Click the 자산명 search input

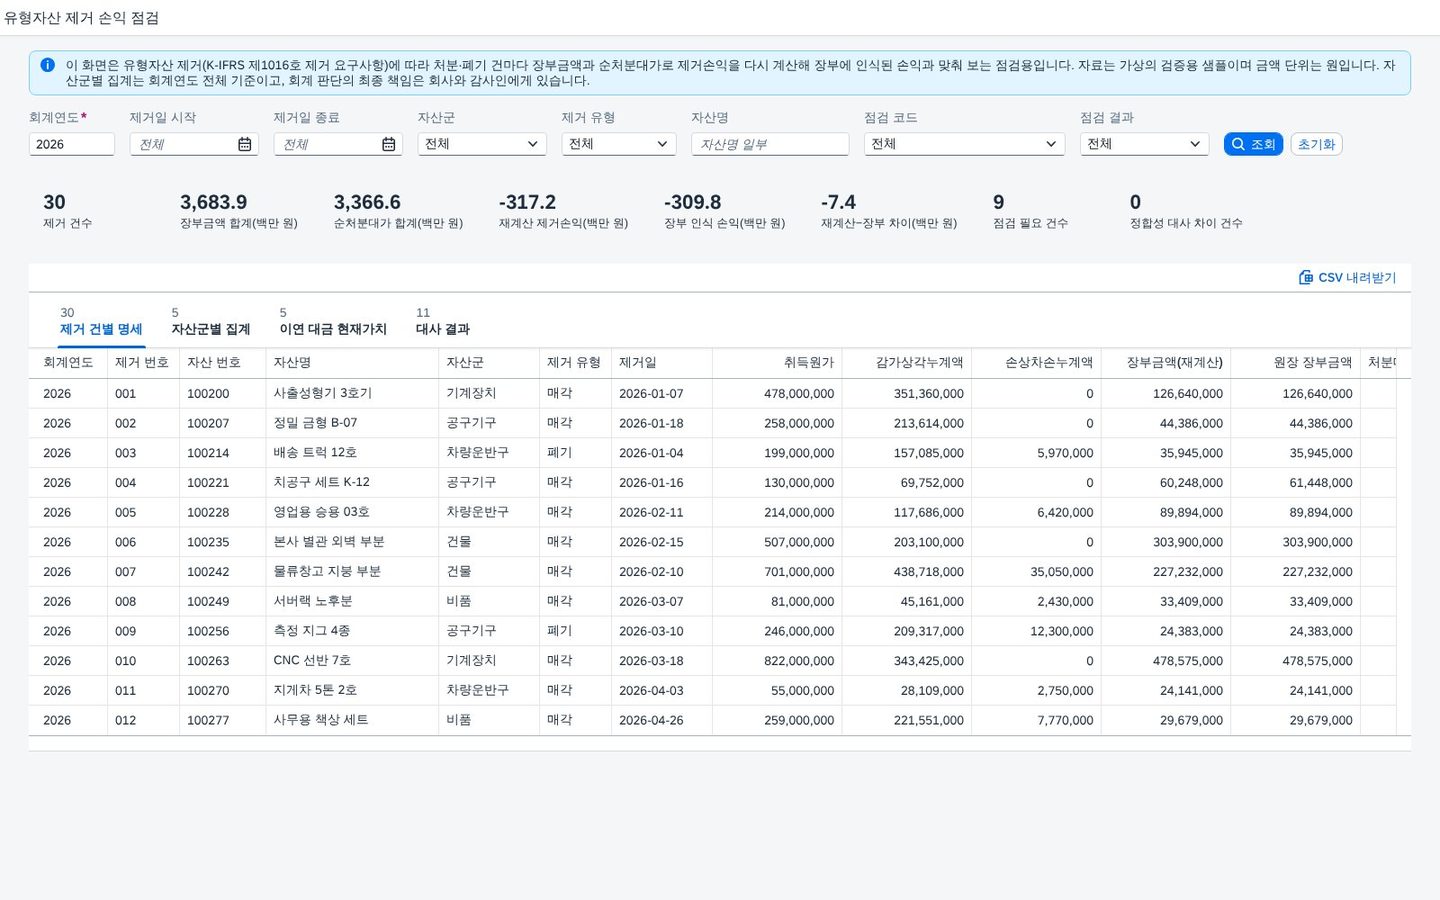tap(770, 144)
